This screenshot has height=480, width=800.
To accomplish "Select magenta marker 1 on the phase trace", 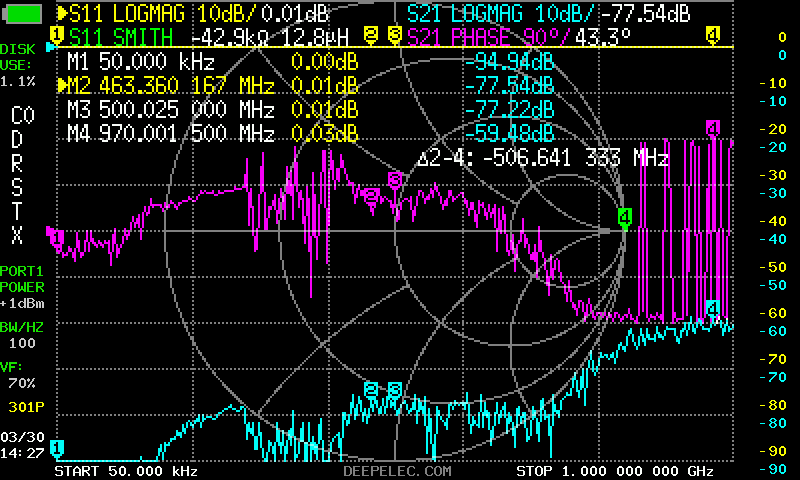I will (x=57, y=237).
